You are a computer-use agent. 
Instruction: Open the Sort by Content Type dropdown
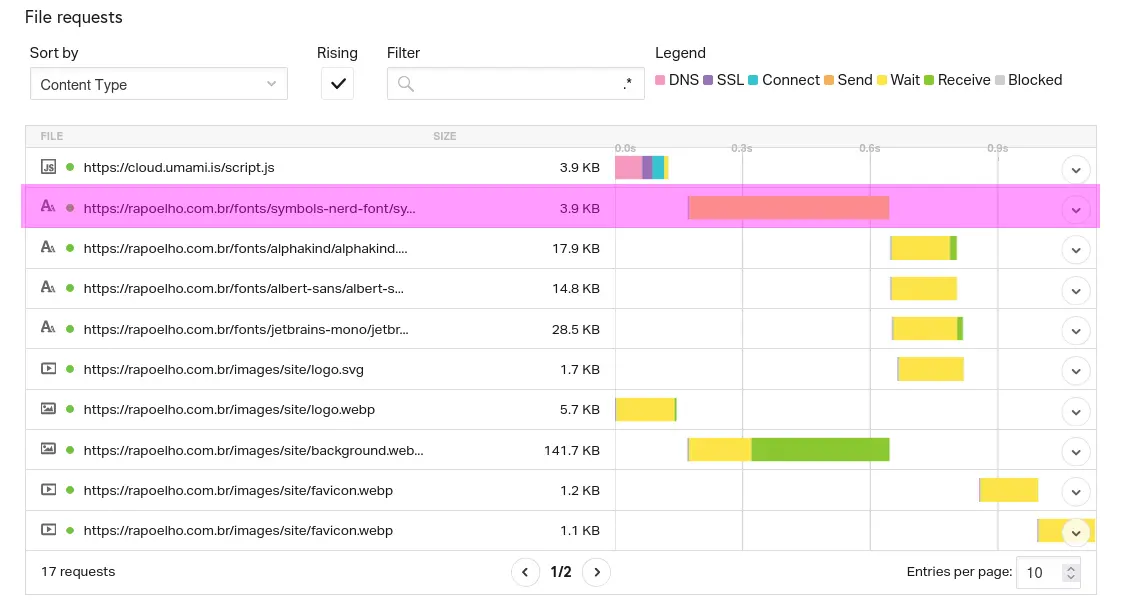(x=158, y=84)
